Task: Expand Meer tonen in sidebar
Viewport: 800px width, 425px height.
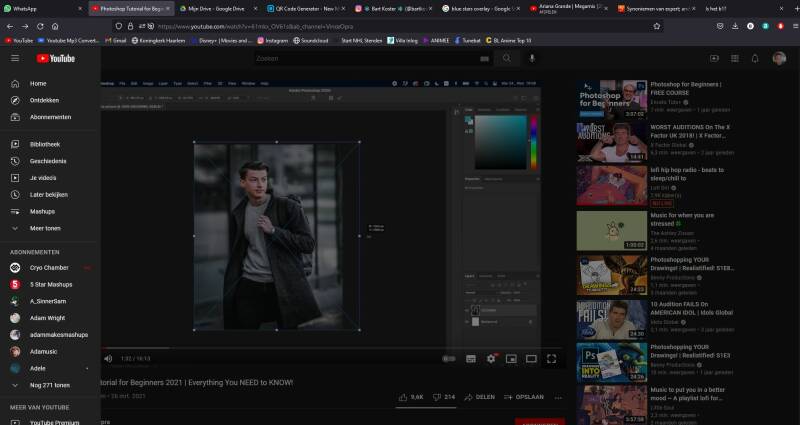Action: pos(45,228)
